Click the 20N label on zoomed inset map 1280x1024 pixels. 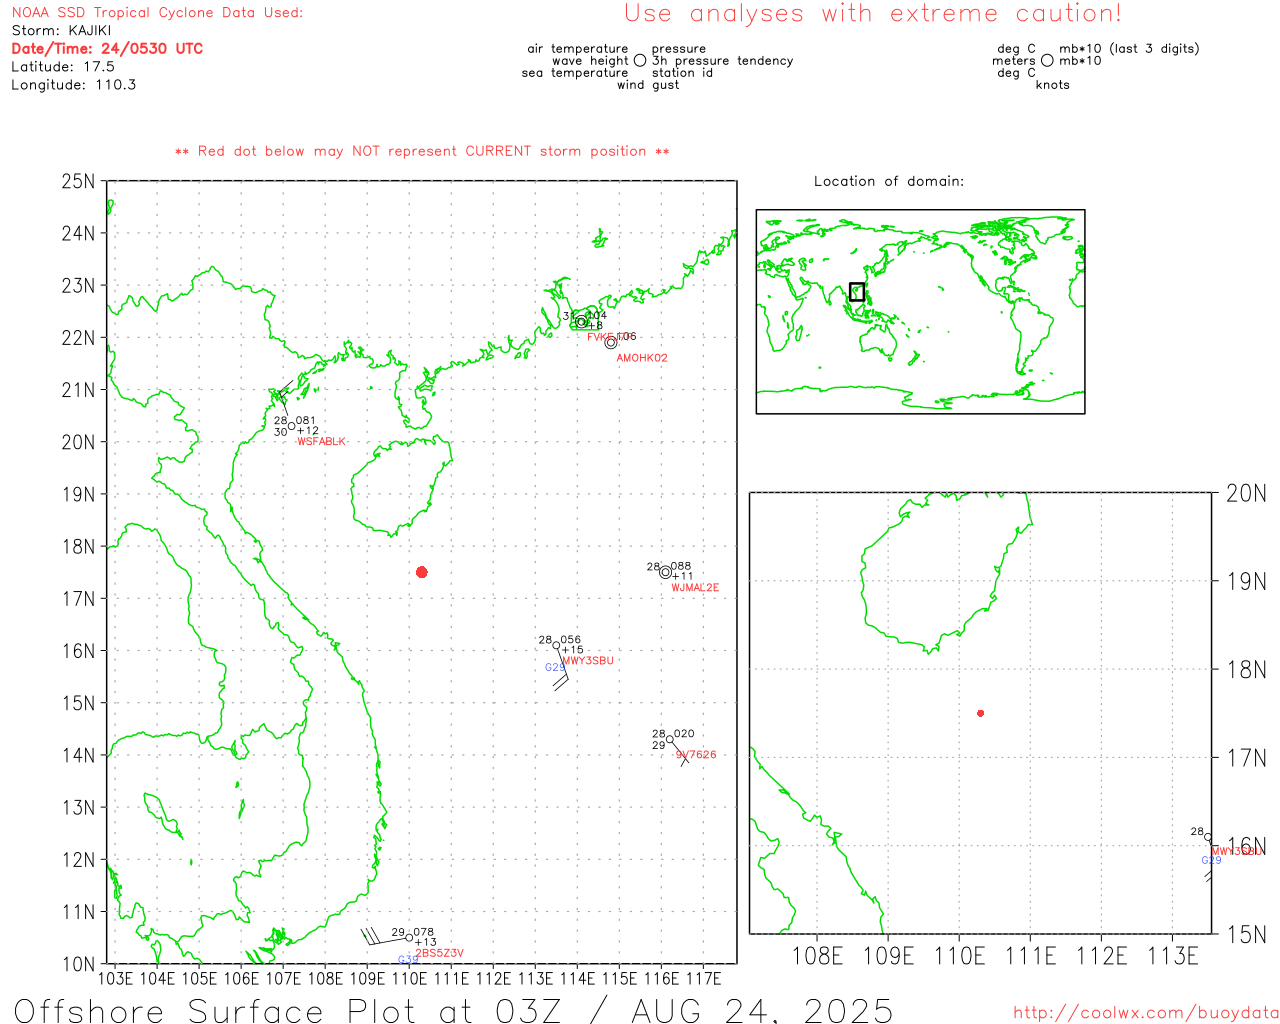[x=1246, y=493]
